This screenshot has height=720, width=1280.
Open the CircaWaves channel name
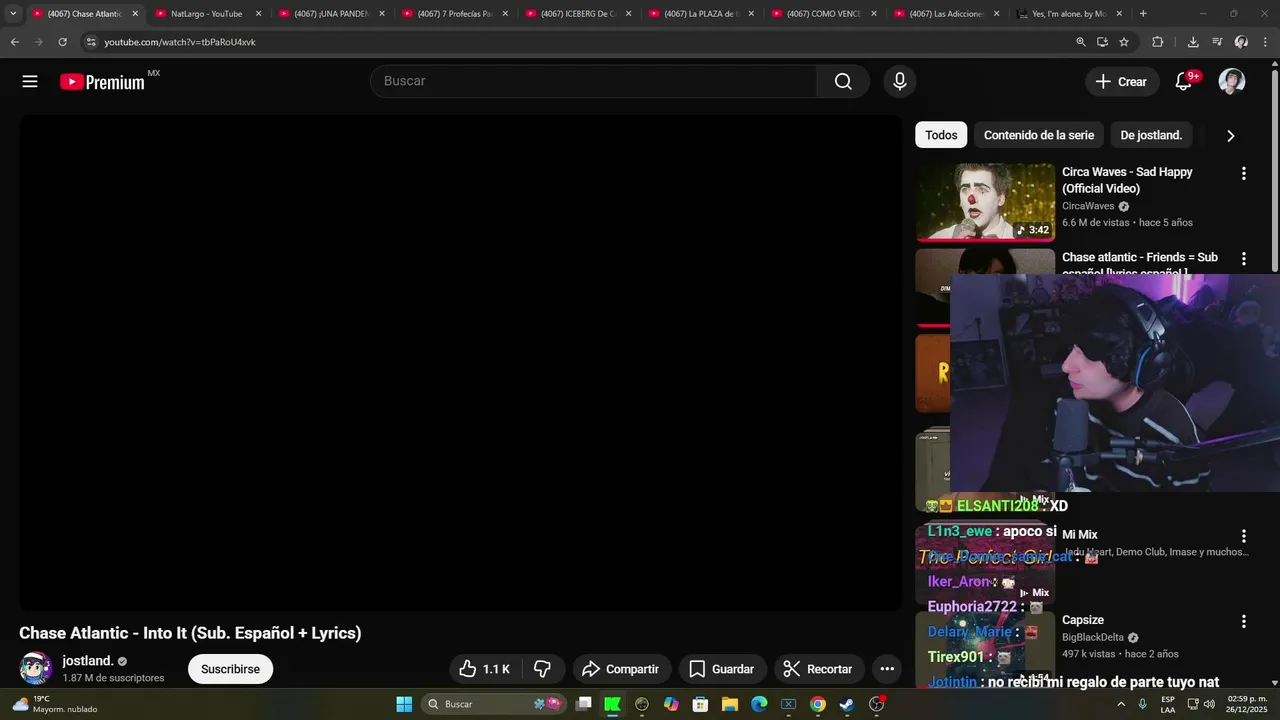click(1088, 206)
